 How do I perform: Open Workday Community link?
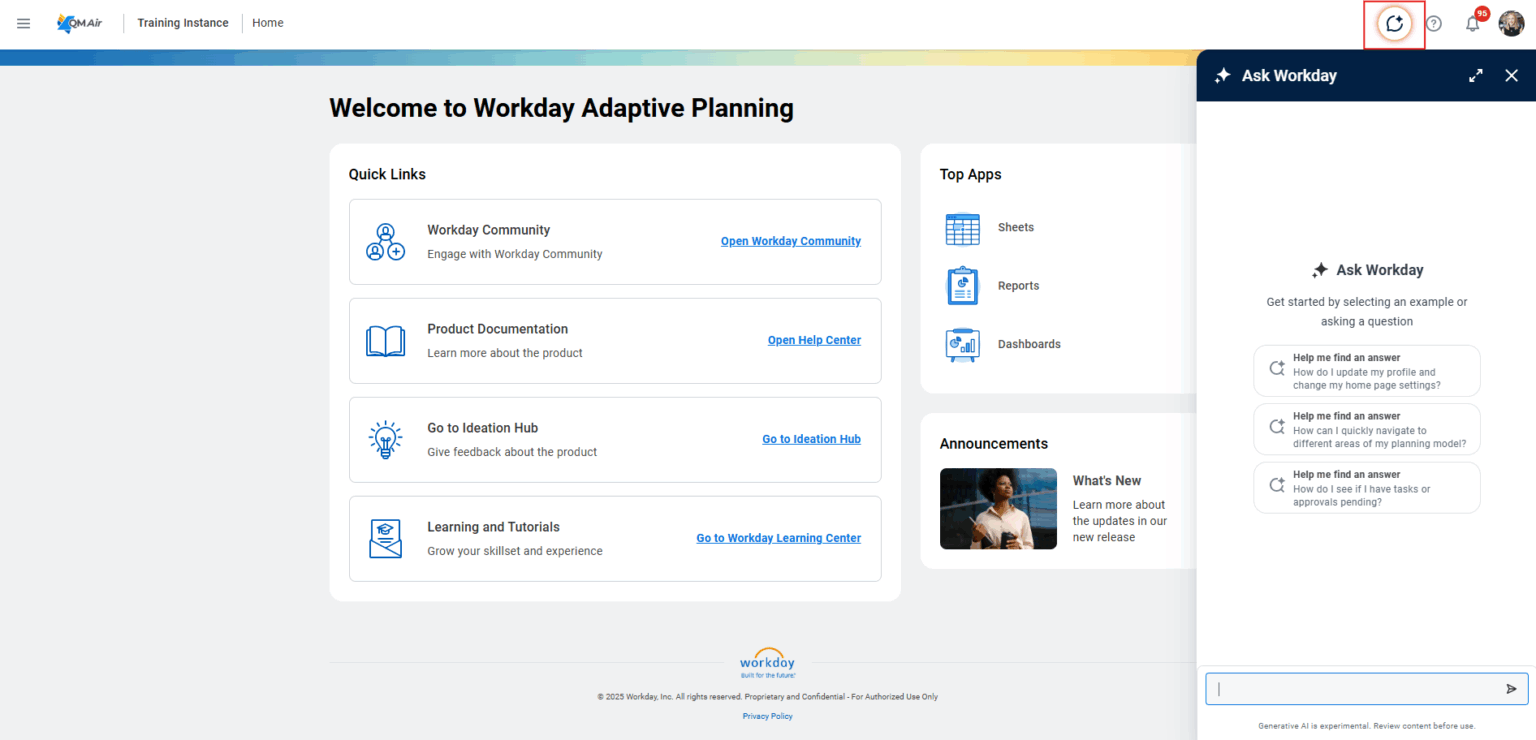790,241
